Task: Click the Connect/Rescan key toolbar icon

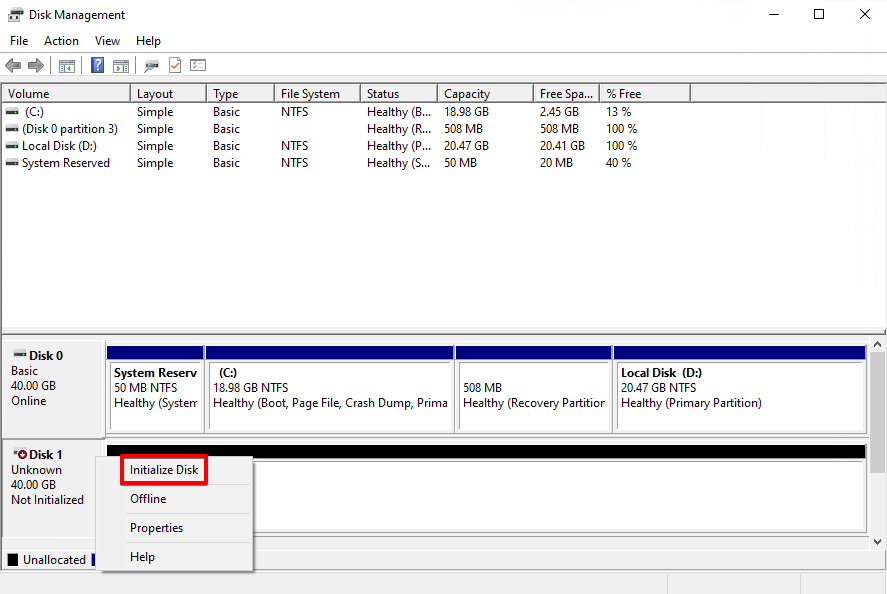Action: click(x=151, y=66)
